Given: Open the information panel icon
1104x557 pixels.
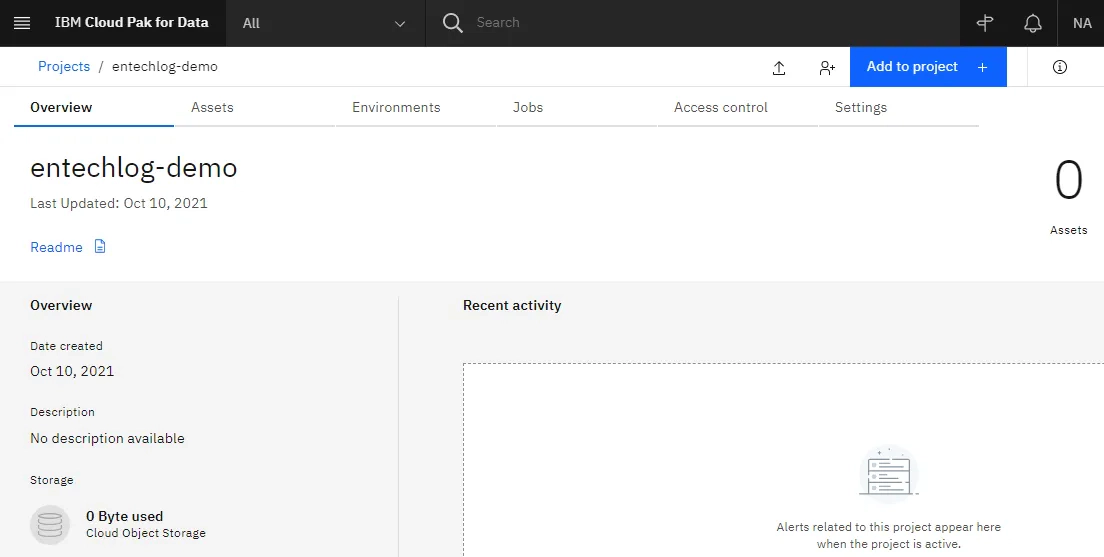Looking at the screenshot, I should point(1060,67).
